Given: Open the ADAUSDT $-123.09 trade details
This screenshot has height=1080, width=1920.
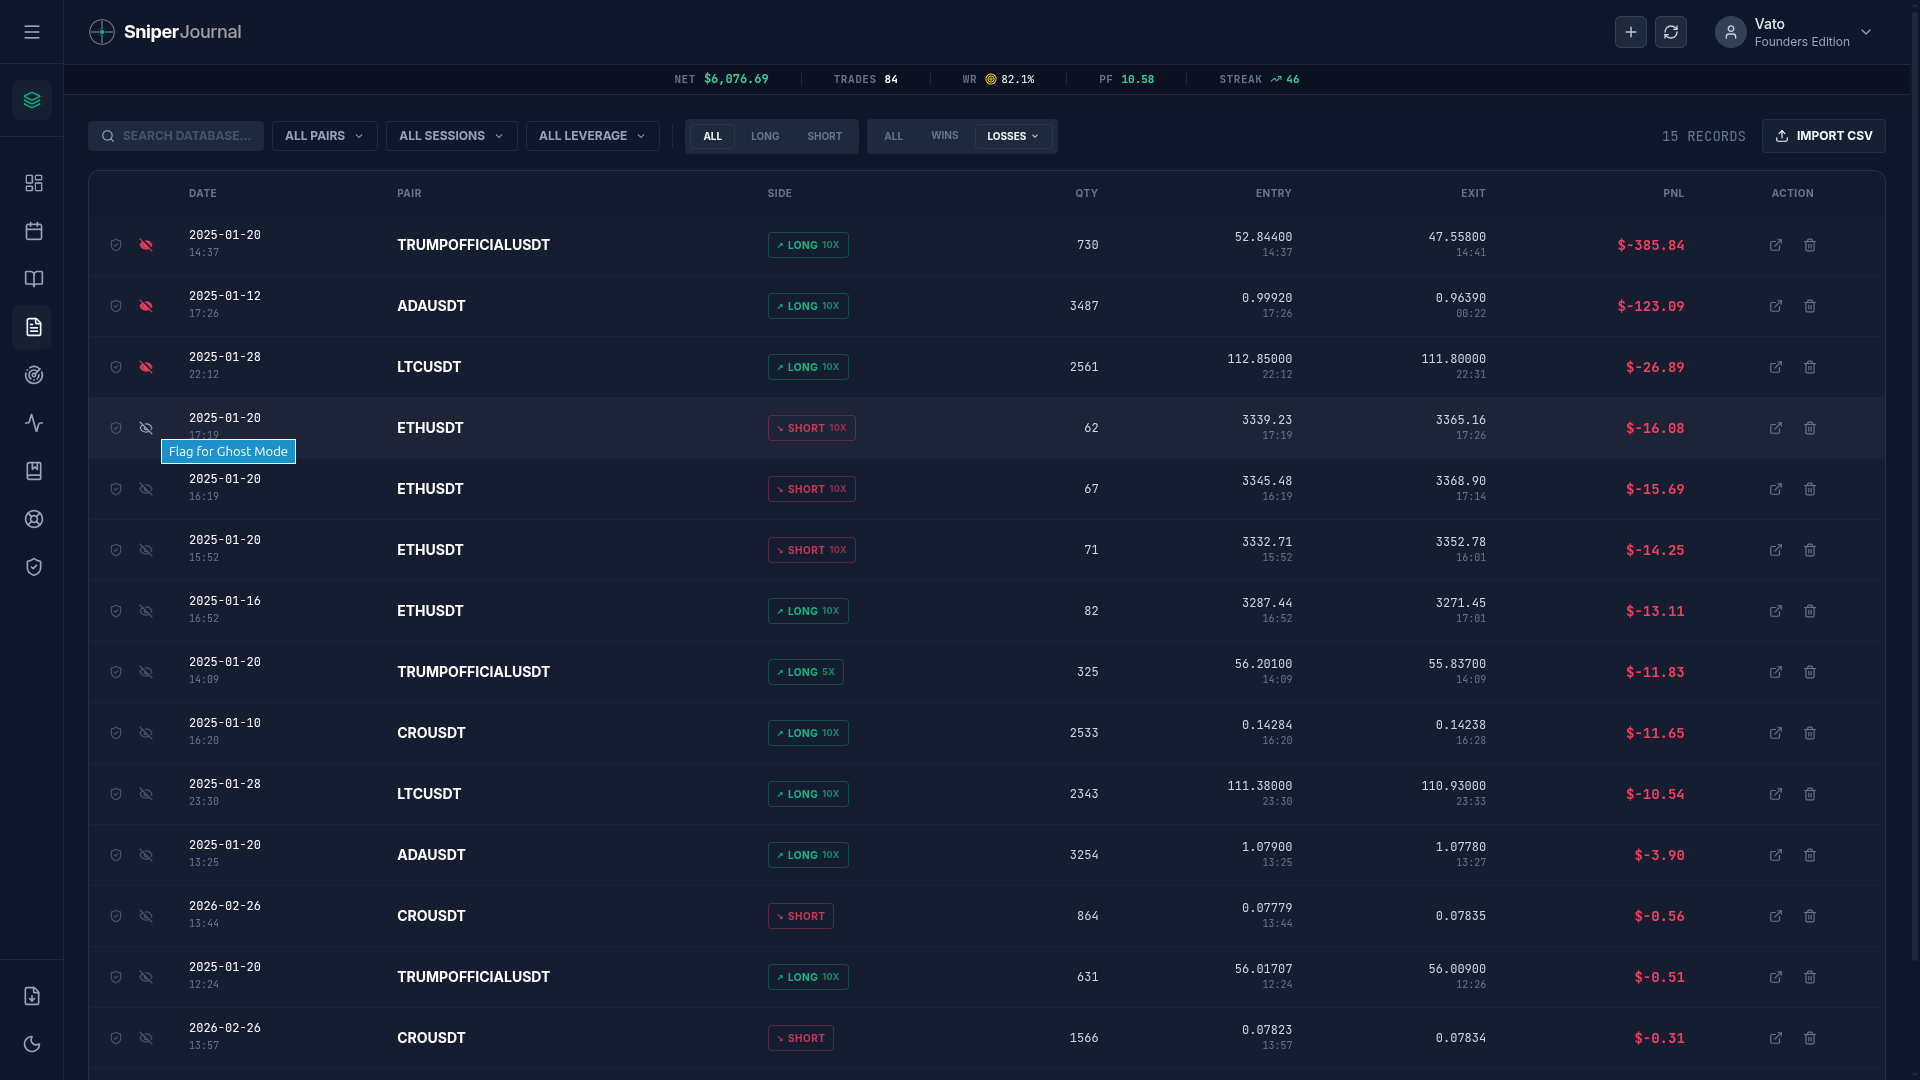Looking at the screenshot, I should pyautogui.click(x=1776, y=306).
